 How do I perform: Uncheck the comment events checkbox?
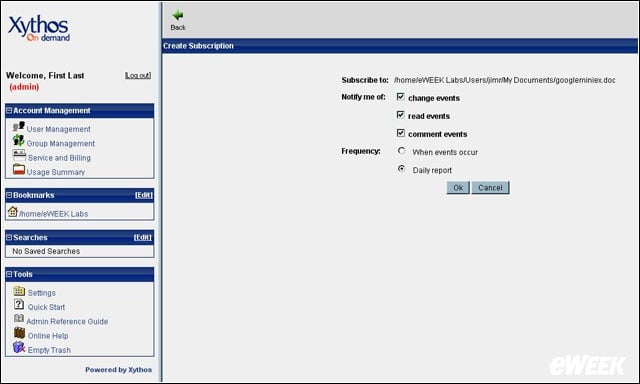point(400,133)
